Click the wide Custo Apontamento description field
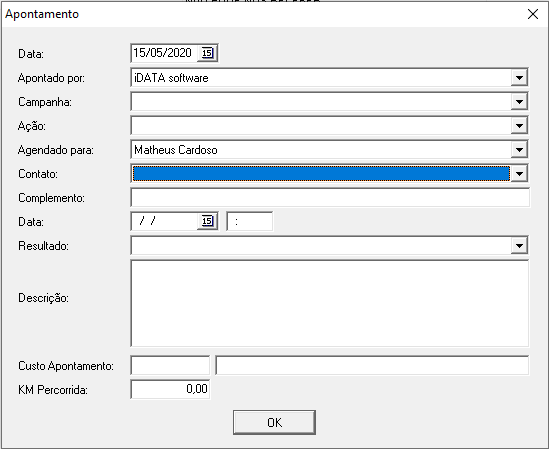The height and width of the screenshot is (449, 549). (372, 365)
